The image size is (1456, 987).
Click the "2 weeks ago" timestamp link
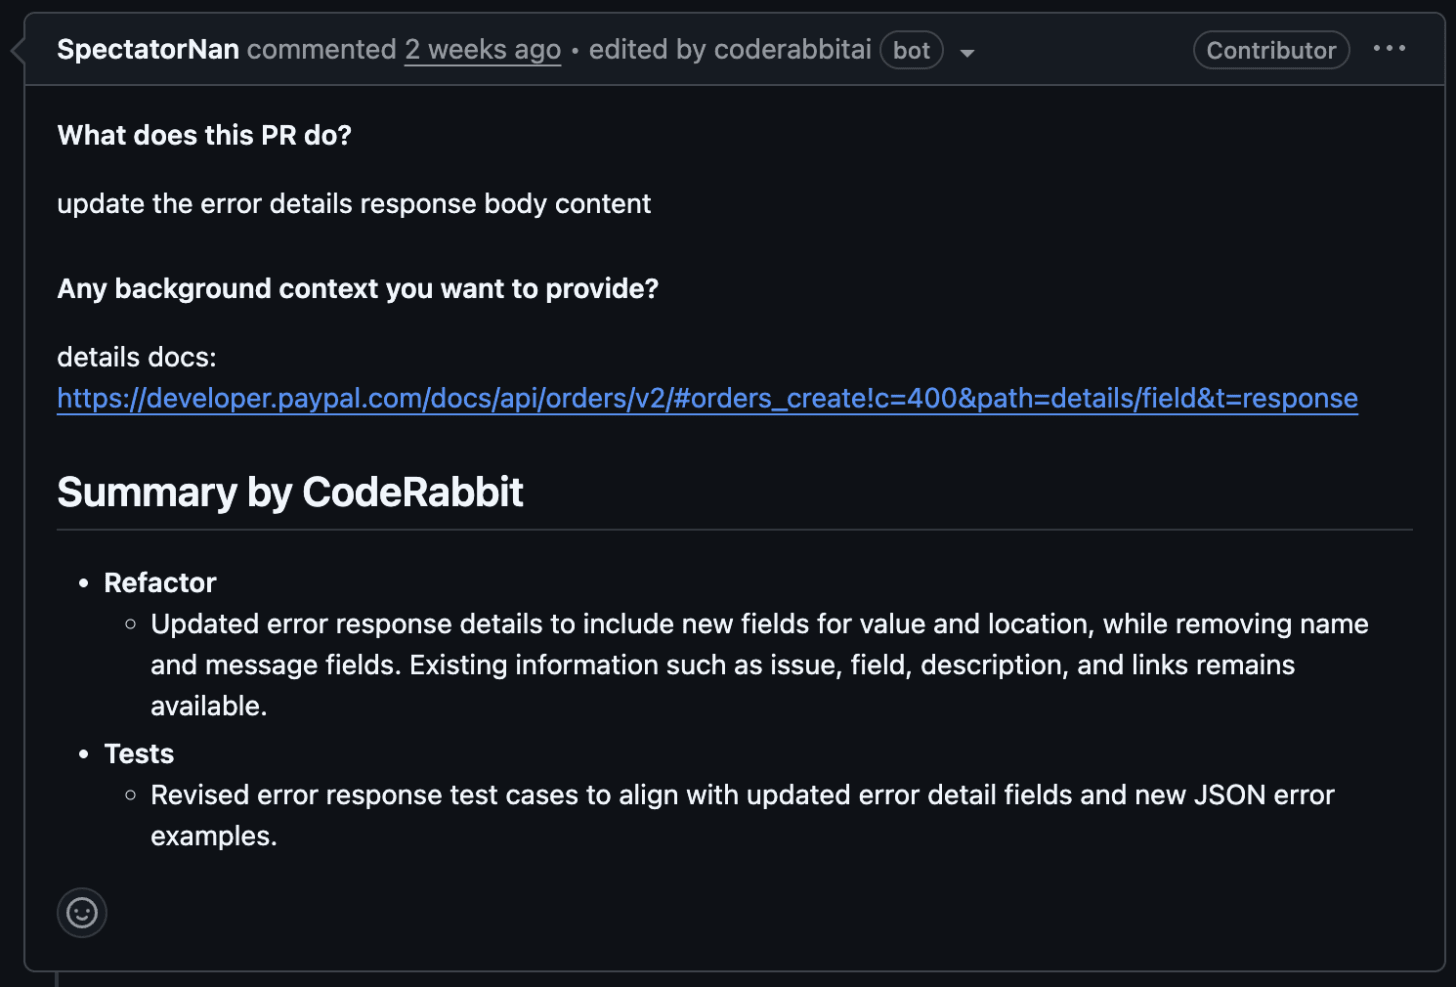482,49
